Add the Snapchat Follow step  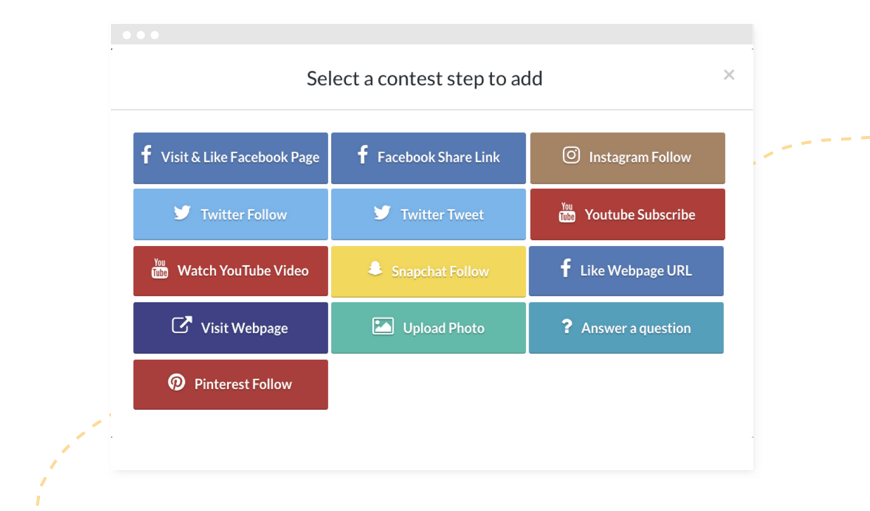(x=428, y=271)
